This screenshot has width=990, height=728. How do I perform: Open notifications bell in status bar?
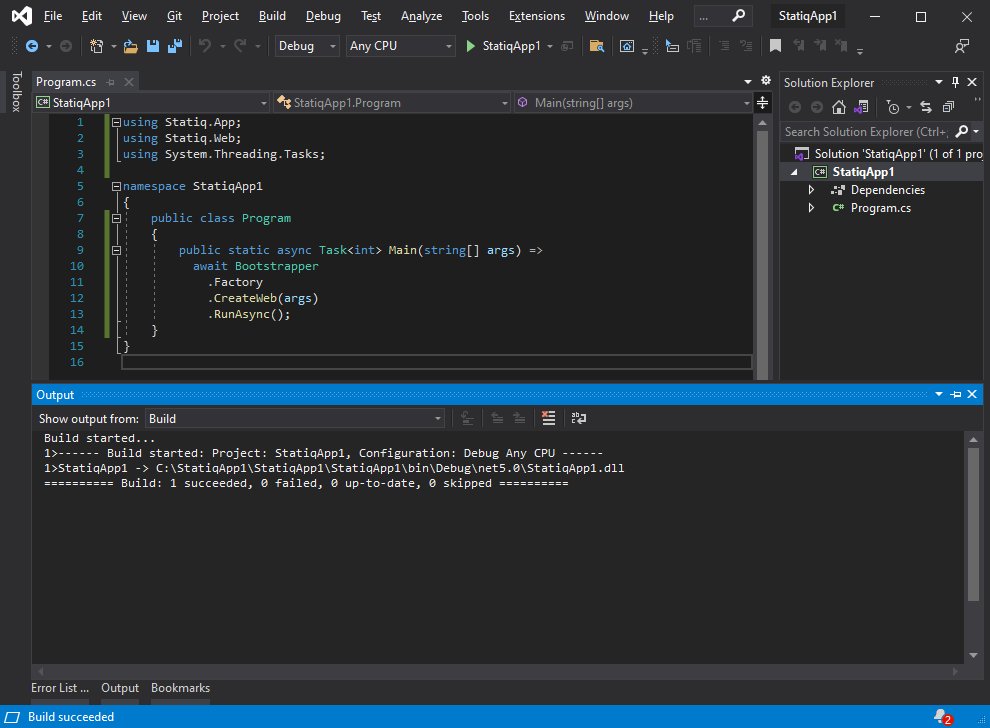coord(943,717)
